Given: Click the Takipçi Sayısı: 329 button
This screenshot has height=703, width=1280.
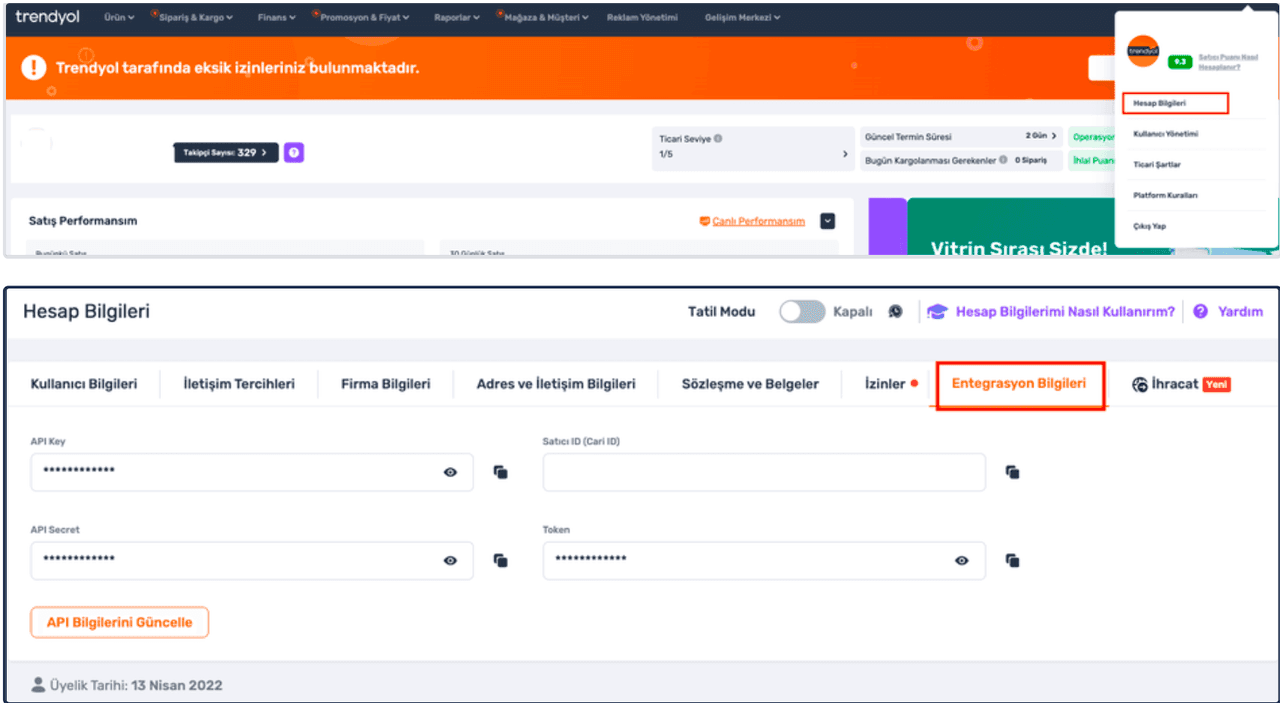Looking at the screenshot, I should (x=226, y=153).
